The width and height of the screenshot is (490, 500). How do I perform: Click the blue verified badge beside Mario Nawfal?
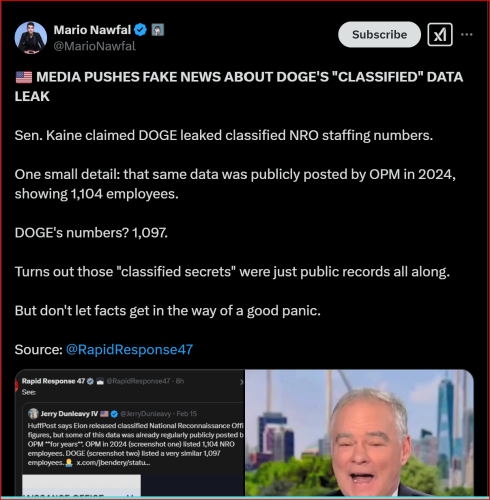(140, 30)
